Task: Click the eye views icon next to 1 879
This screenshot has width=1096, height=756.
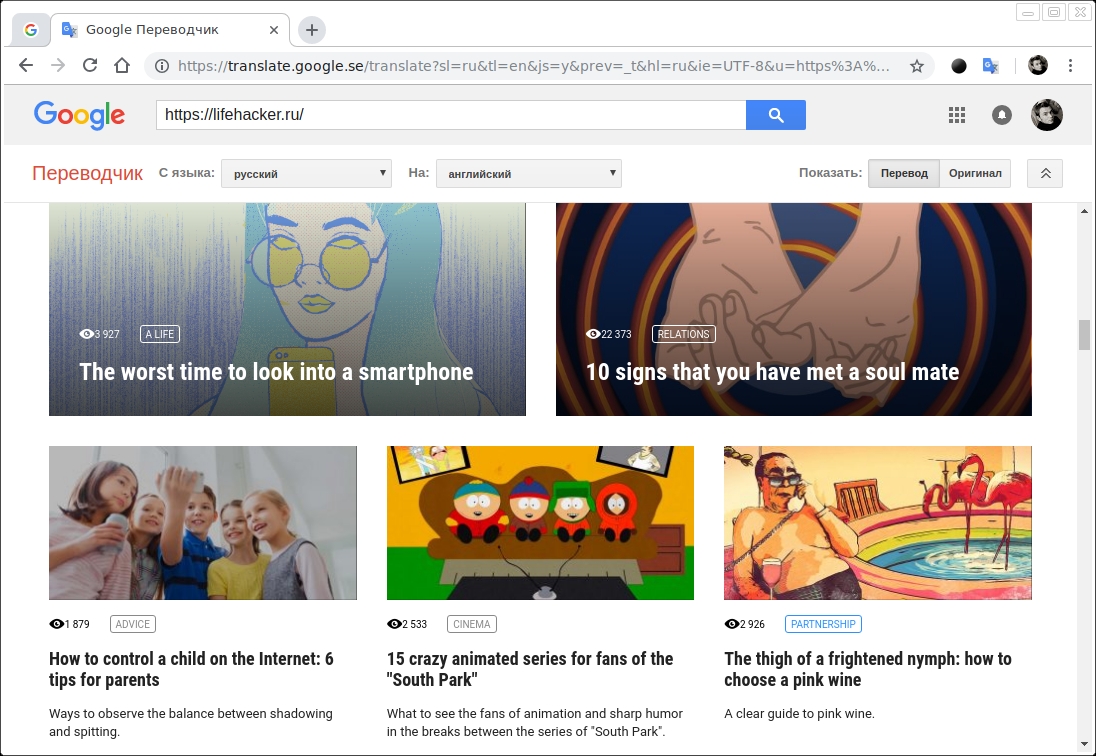Action: pos(57,624)
